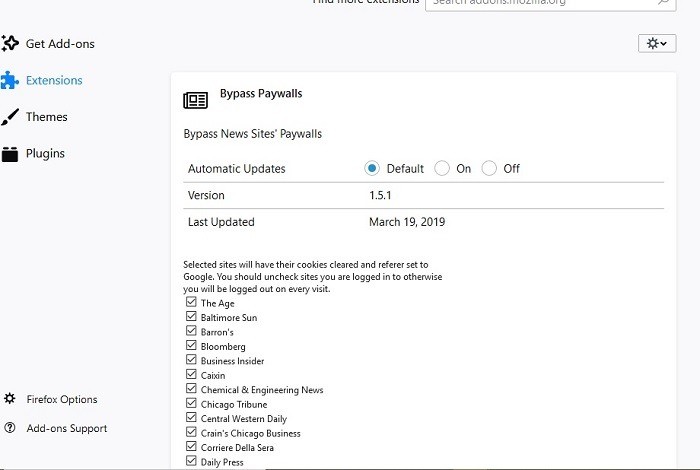Viewport: 700px width, 470px height.
Task: Click the Themes paintbrush icon
Action: coord(10,117)
